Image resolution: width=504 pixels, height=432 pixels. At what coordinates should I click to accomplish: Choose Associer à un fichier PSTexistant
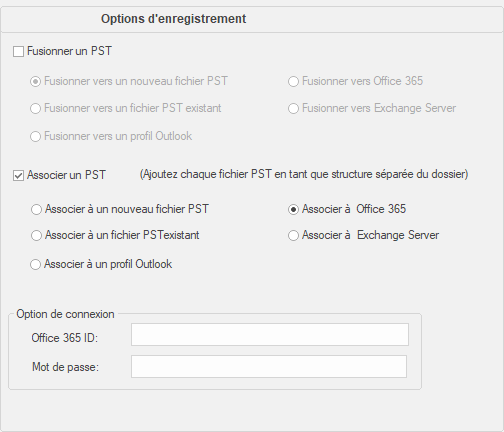click(x=36, y=235)
